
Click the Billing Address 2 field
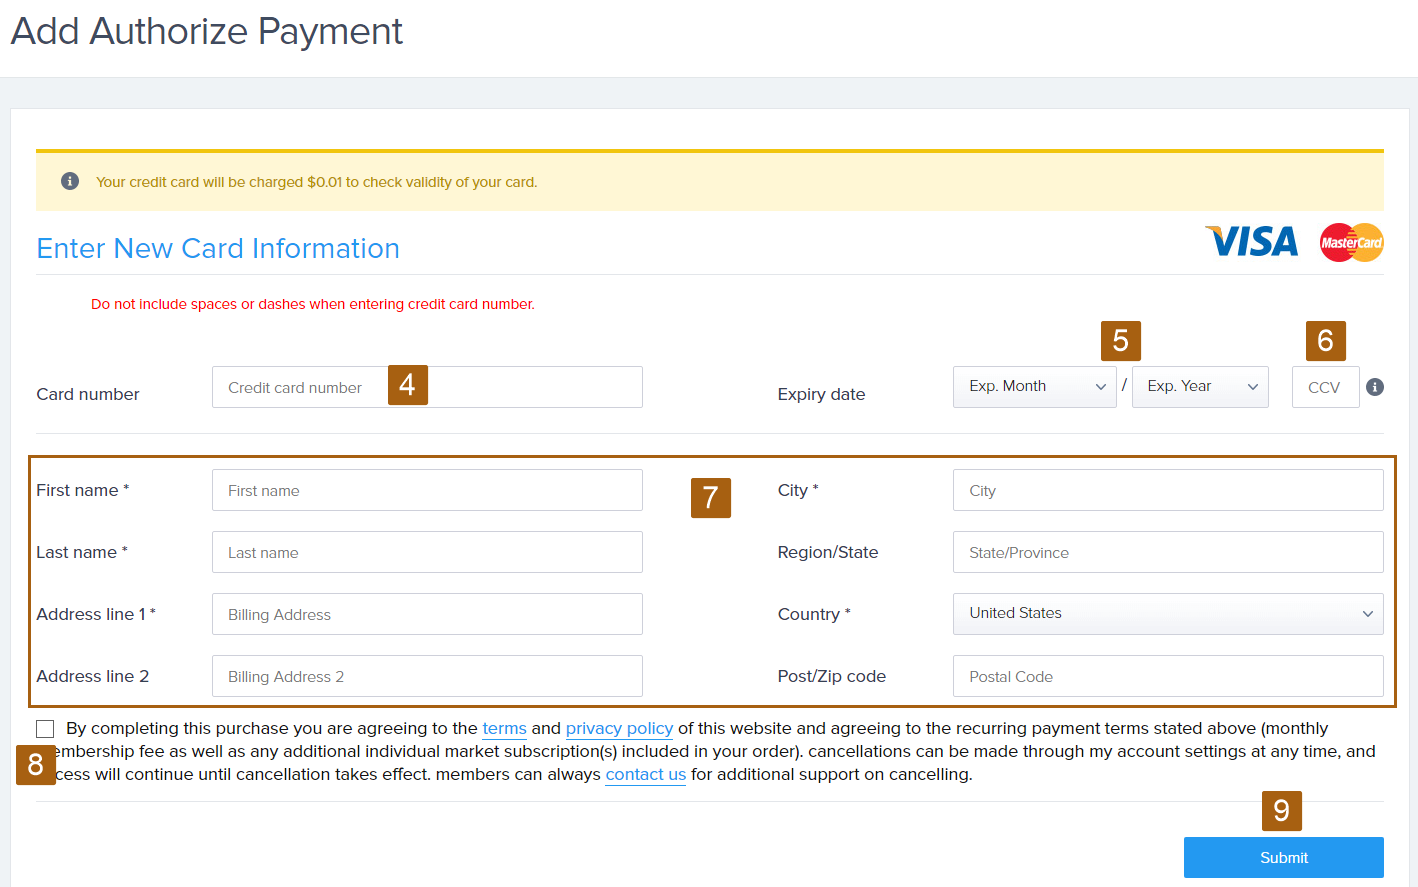pos(427,677)
